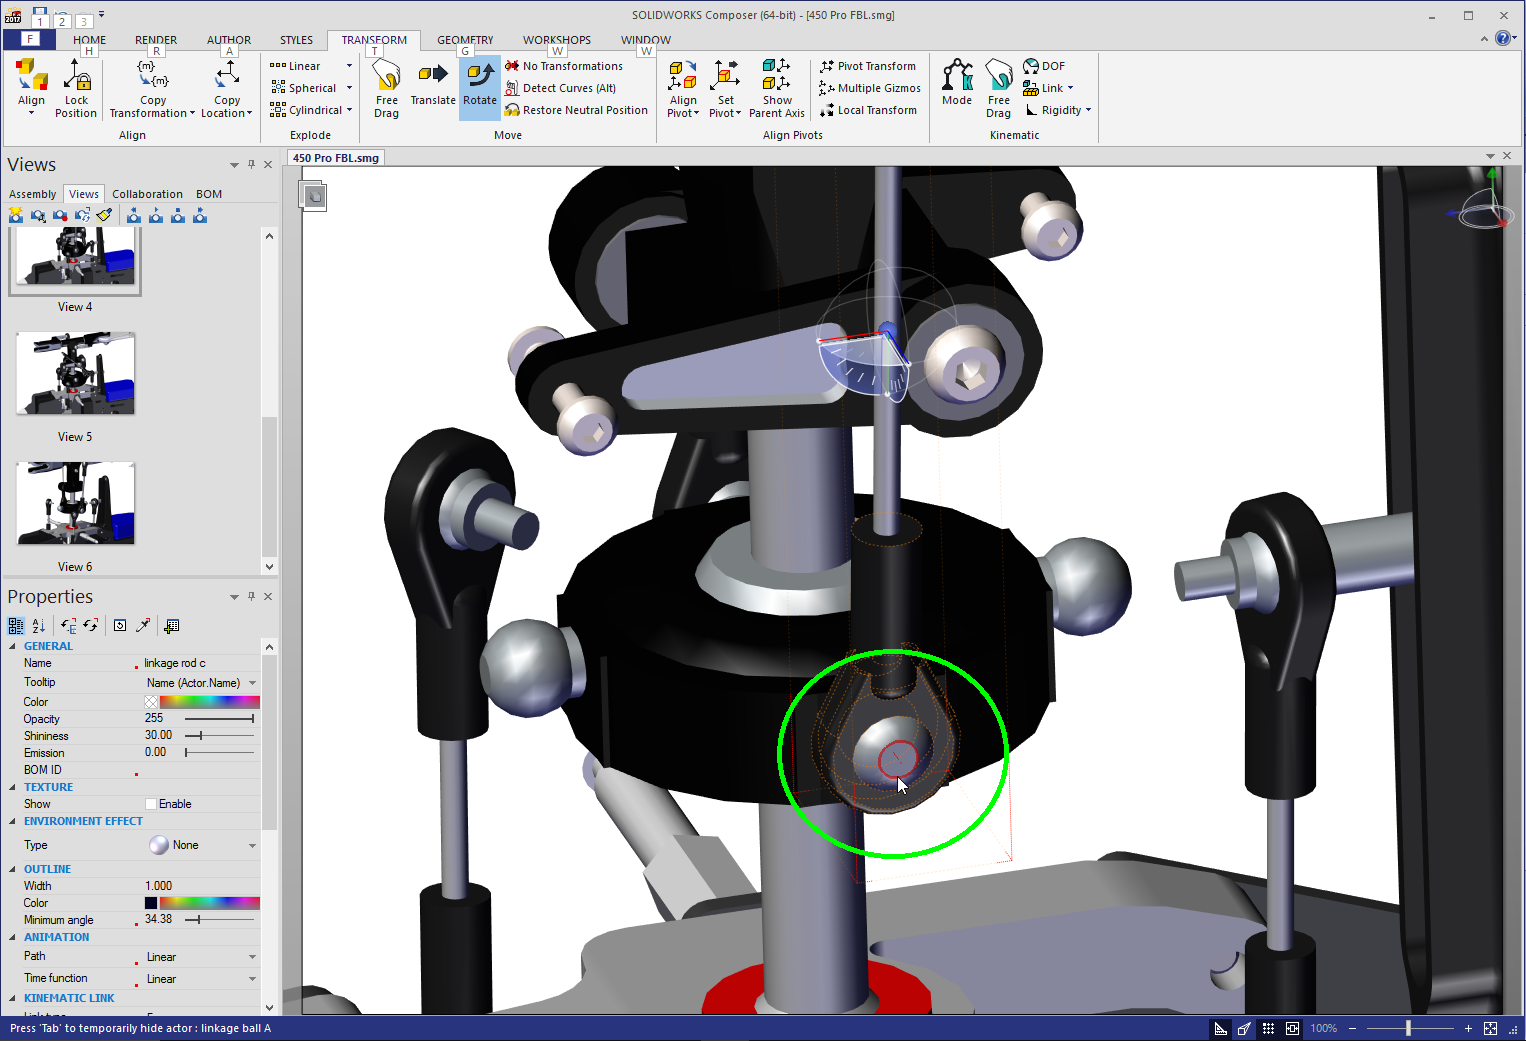The height and width of the screenshot is (1041, 1526).
Task: Toggle Multiple Gizmos option
Action: [x=870, y=88]
